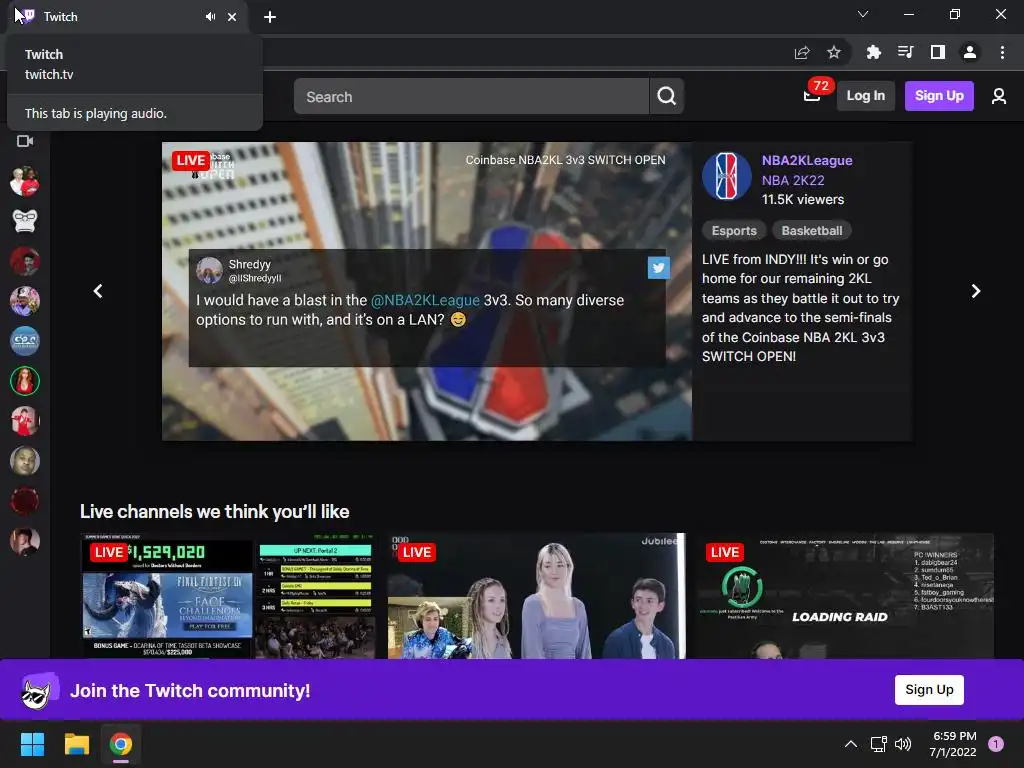Open the media controls icon in Chrome toolbar
Screen dimensions: 1024x768
(905, 52)
